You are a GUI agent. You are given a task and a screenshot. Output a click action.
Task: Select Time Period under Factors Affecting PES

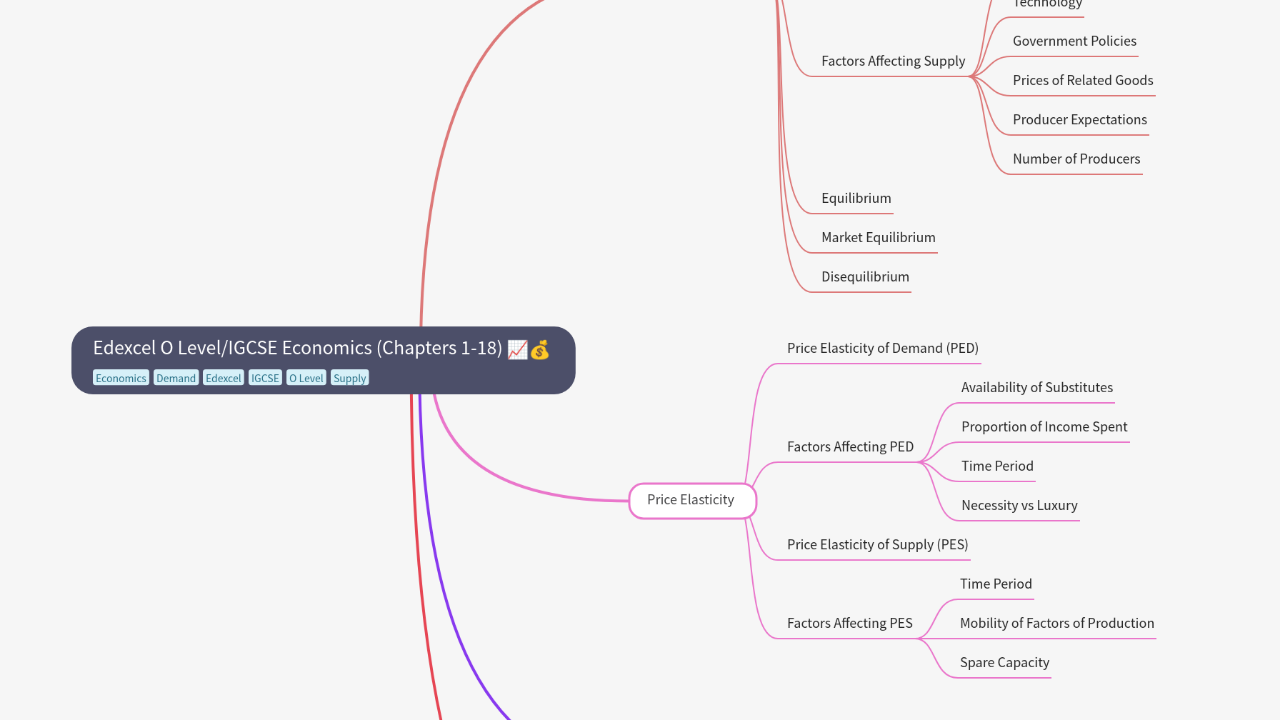(996, 584)
